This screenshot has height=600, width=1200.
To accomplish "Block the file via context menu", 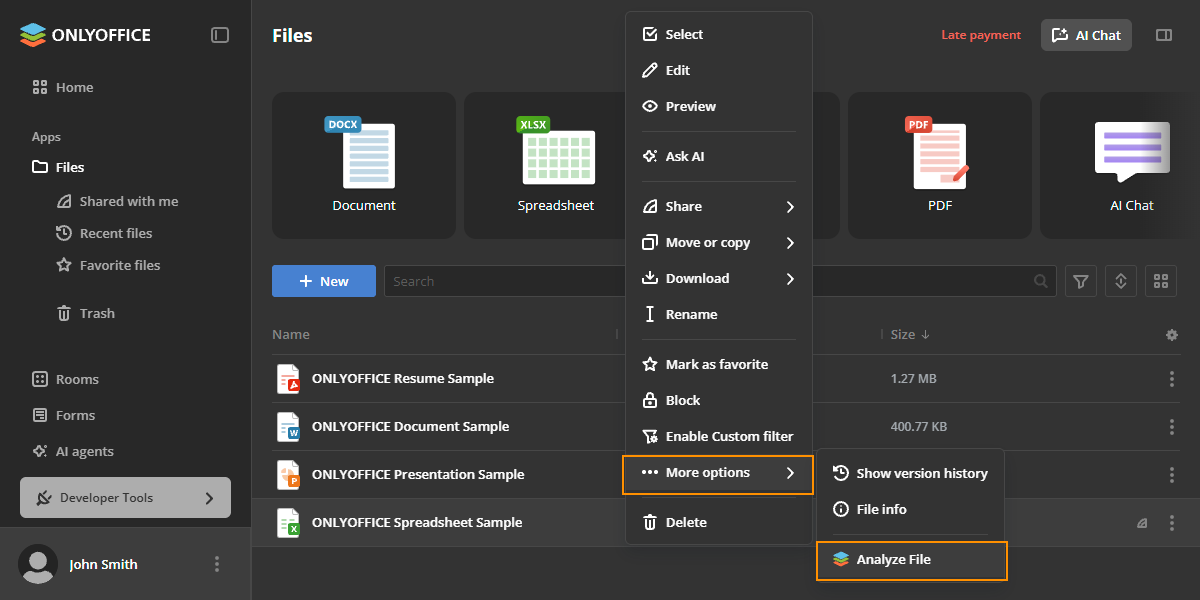I will pyautogui.click(x=718, y=400).
